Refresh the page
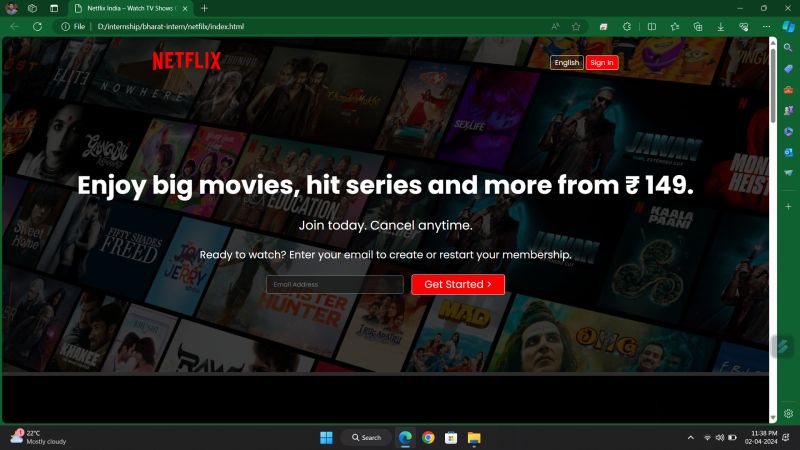This screenshot has width=800, height=450. [37, 27]
